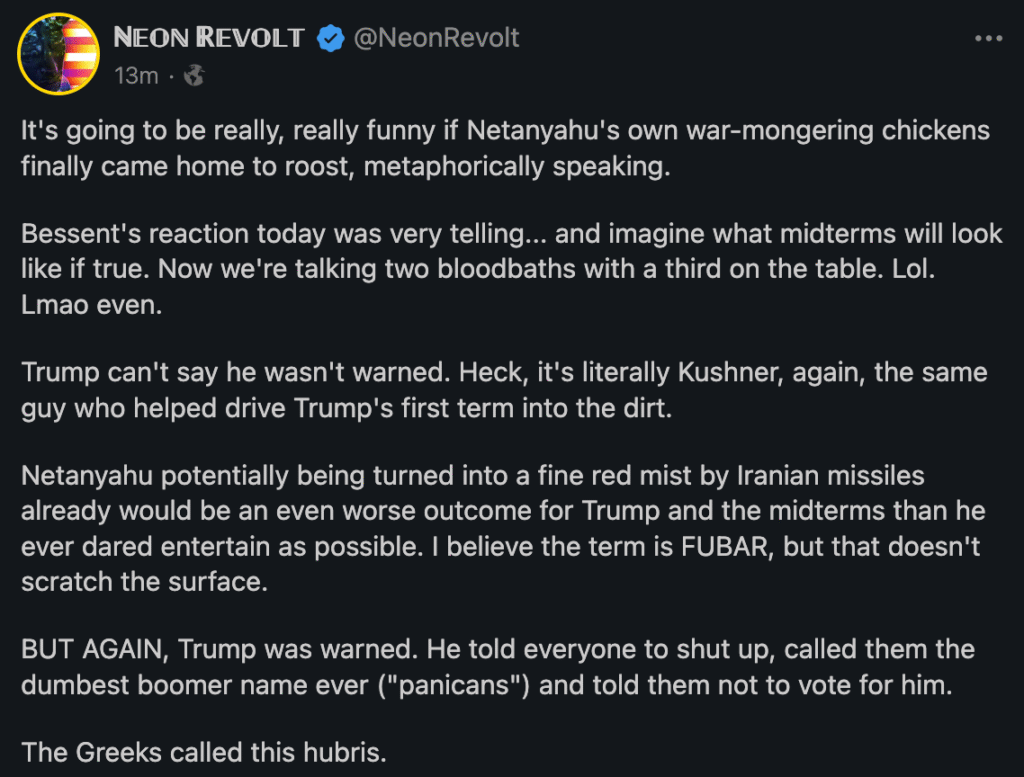Open the @NeonRevolt handle link
This screenshot has height=777, width=1024.
click(x=437, y=39)
